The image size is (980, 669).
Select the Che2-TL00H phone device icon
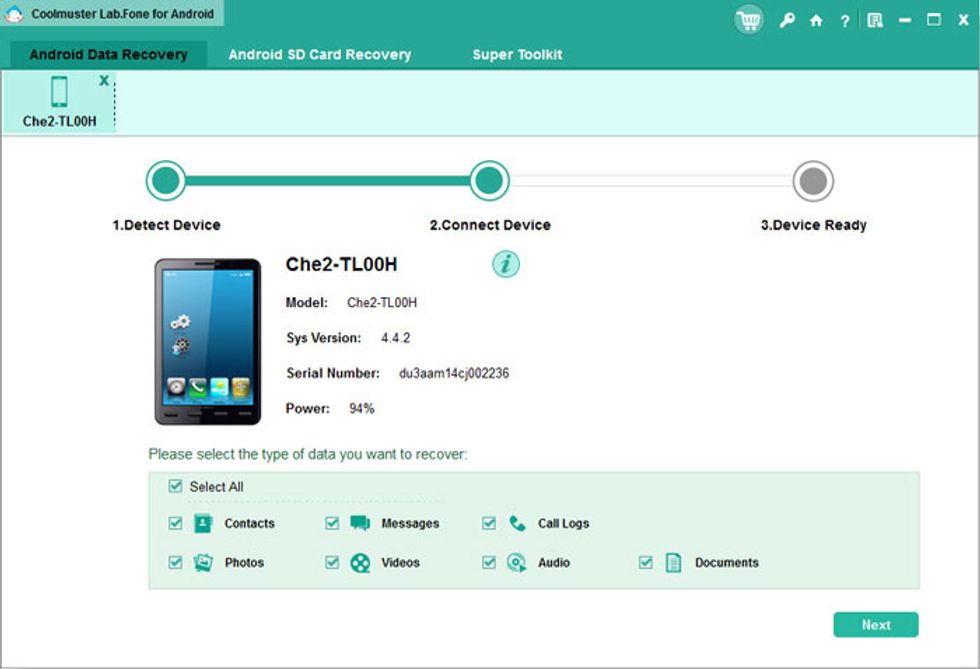(x=59, y=92)
